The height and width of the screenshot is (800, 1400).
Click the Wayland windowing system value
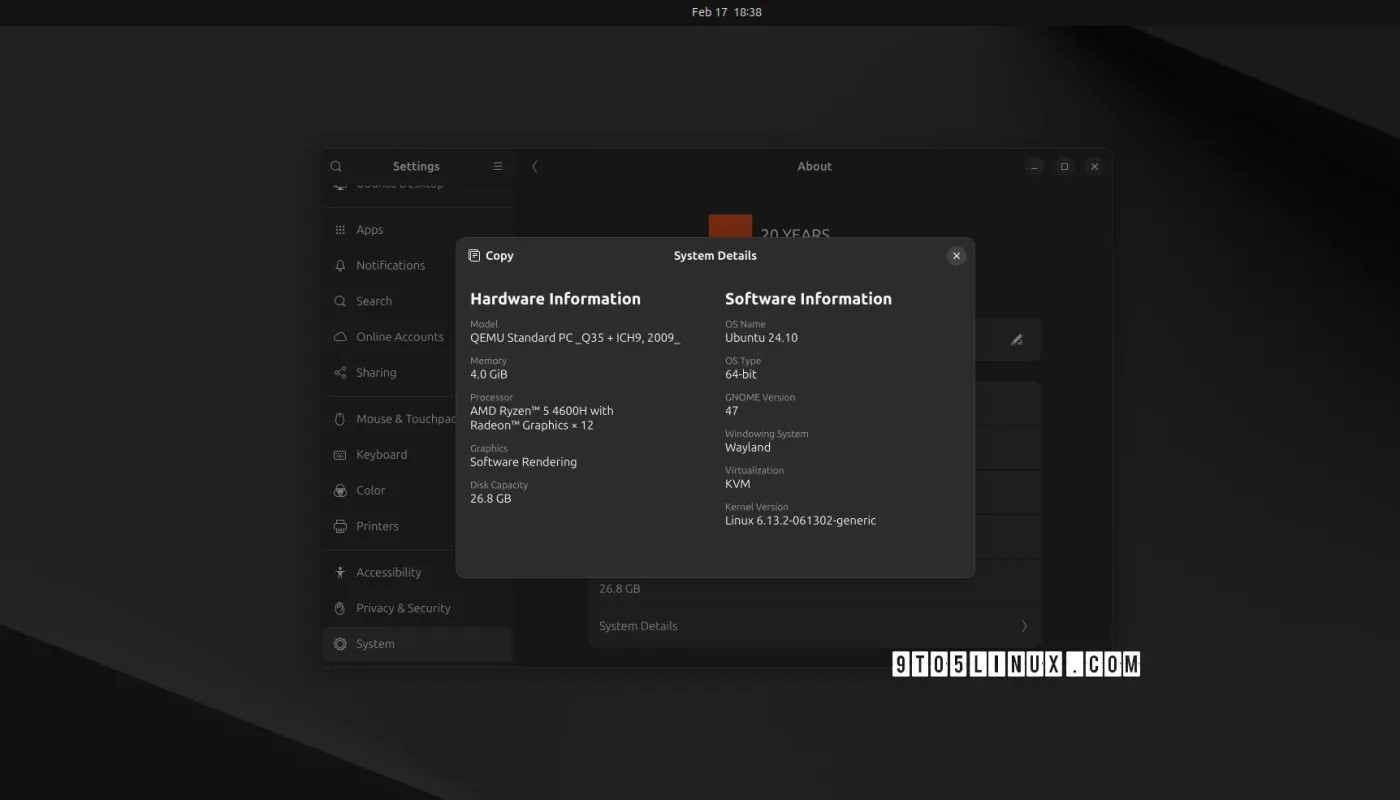click(x=747, y=448)
